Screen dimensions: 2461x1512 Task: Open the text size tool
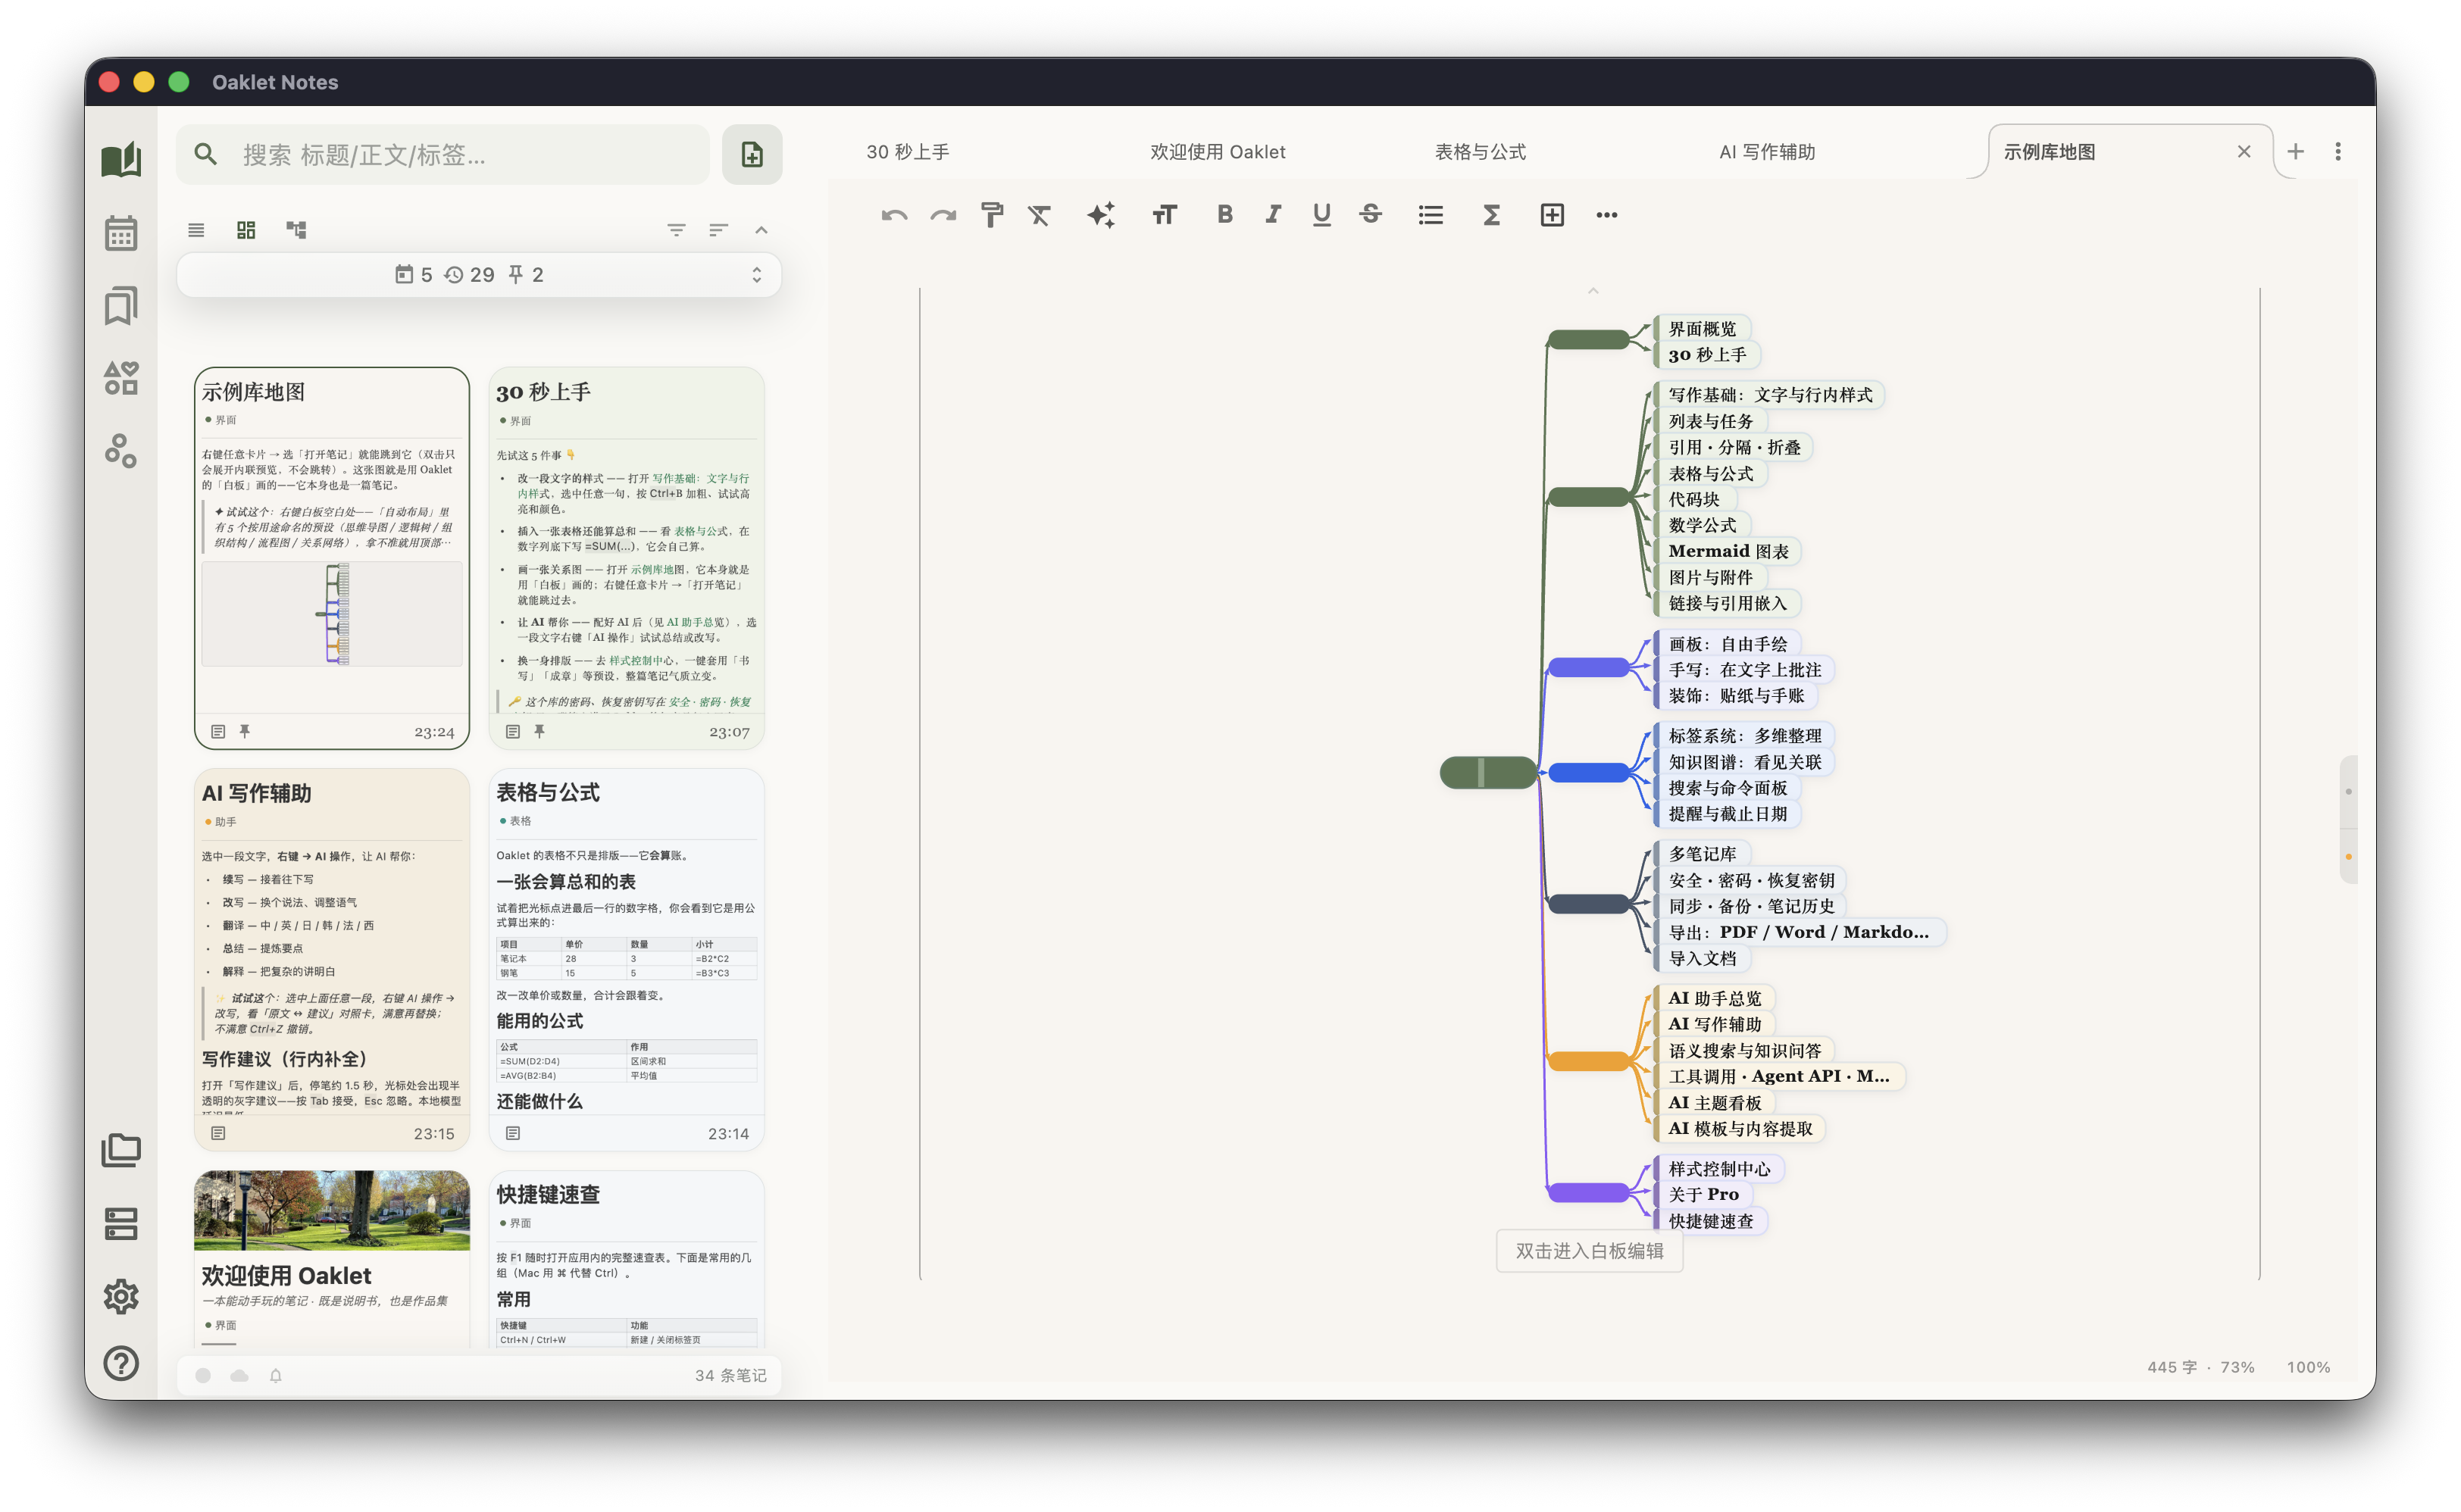tap(1164, 215)
